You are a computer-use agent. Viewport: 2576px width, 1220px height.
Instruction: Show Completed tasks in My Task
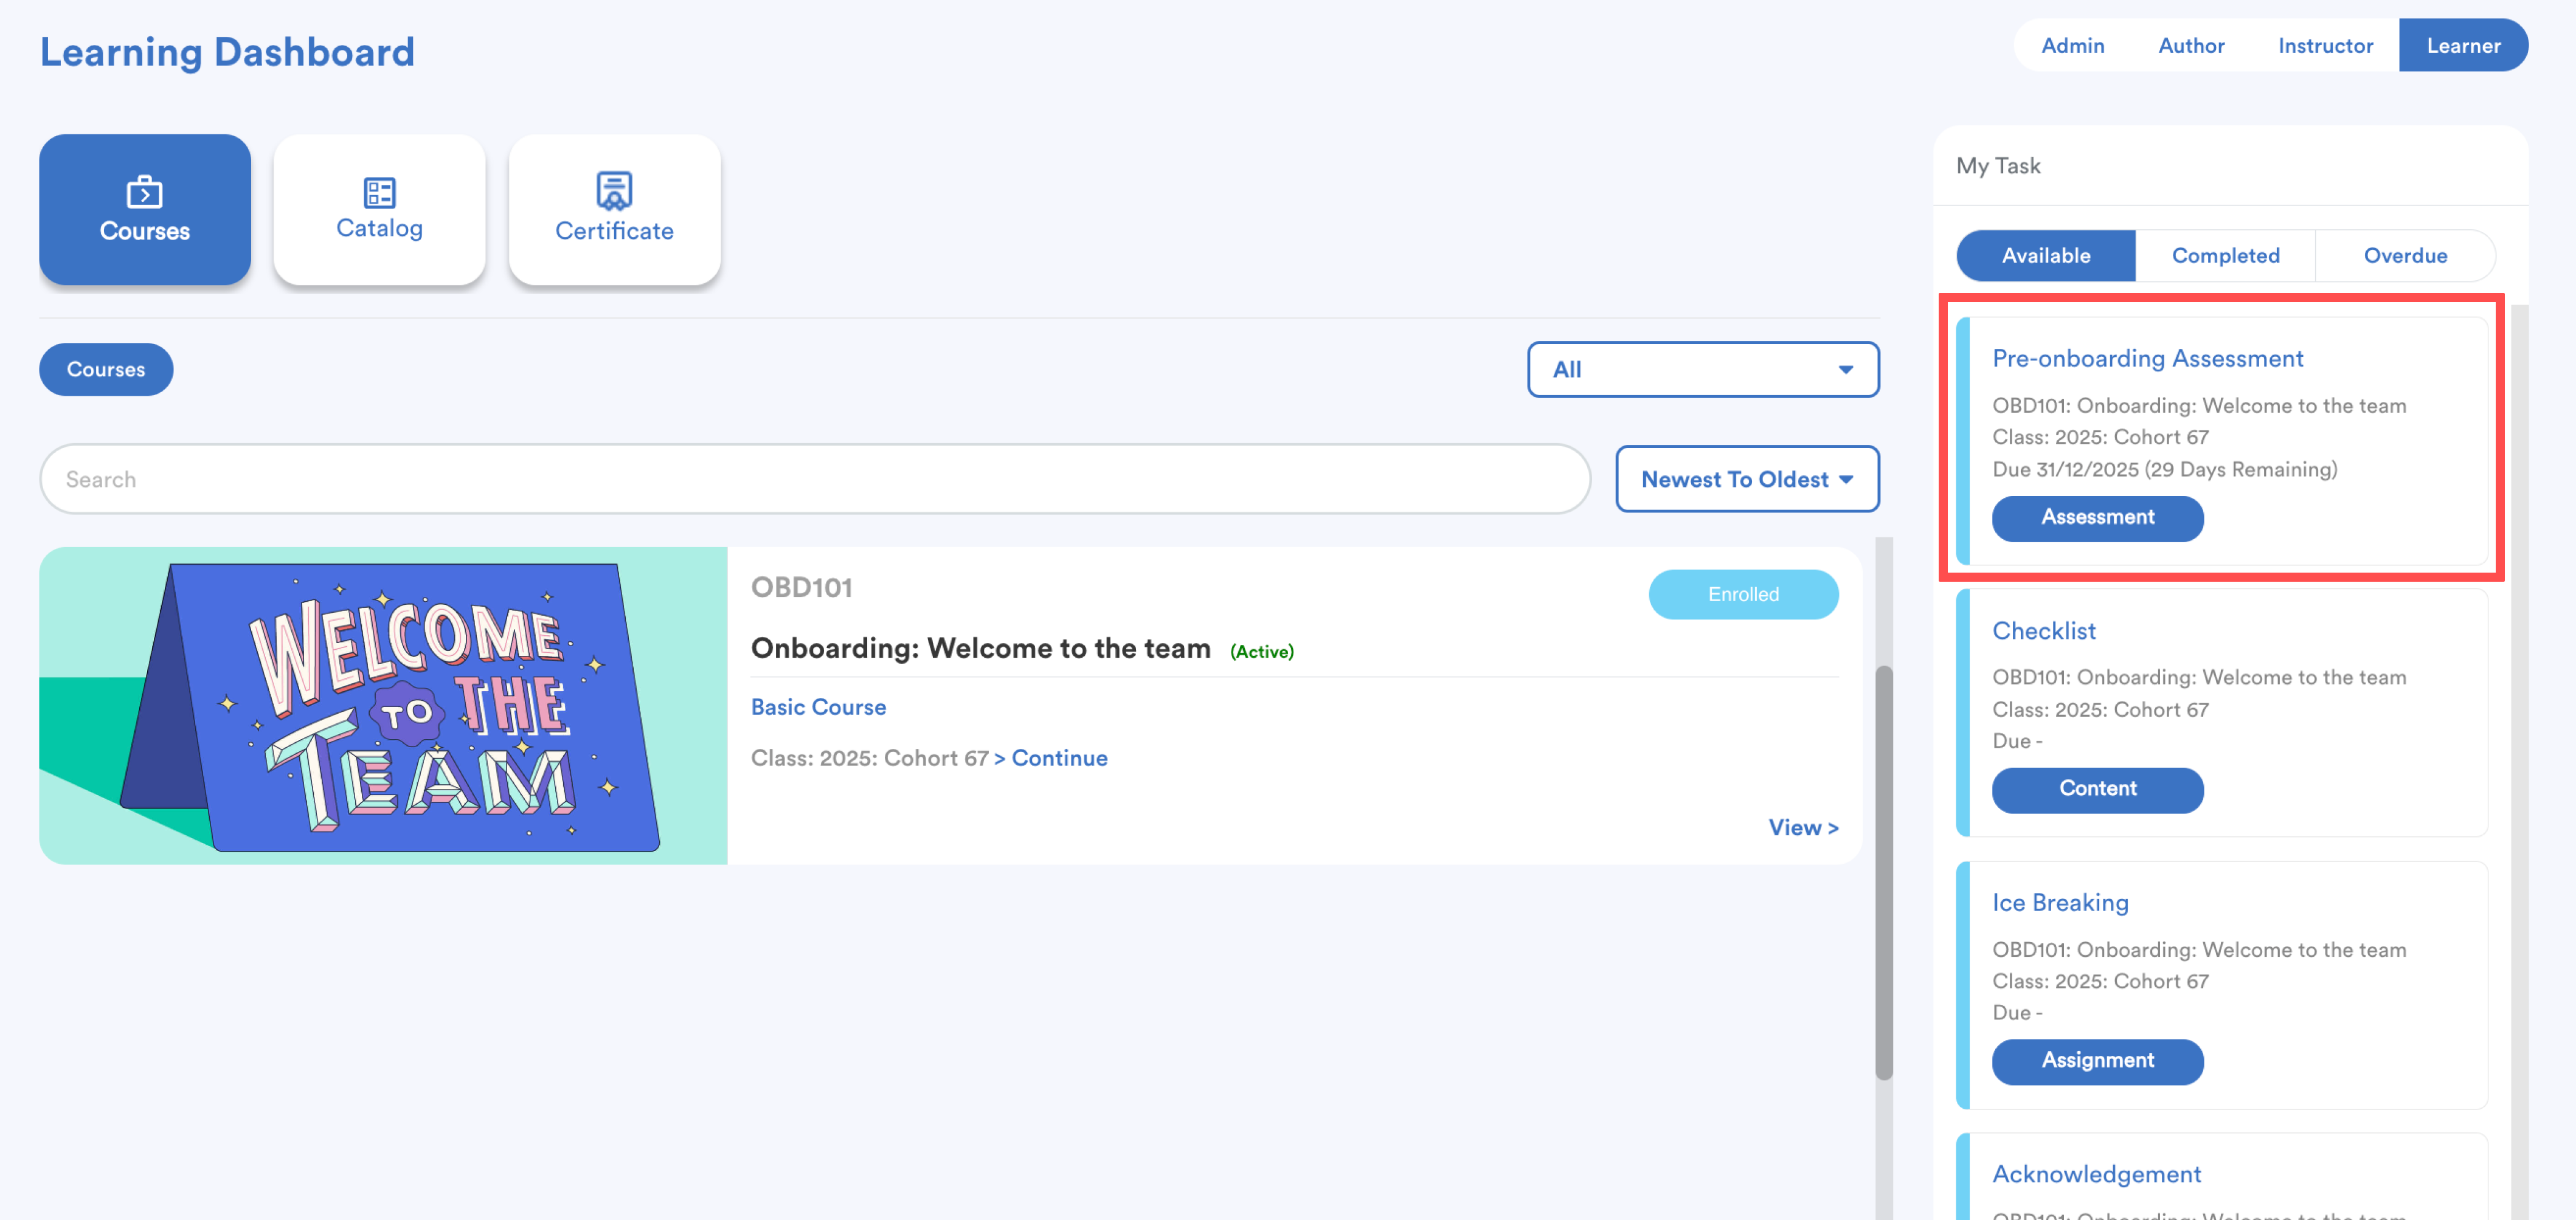click(2225, 256)
